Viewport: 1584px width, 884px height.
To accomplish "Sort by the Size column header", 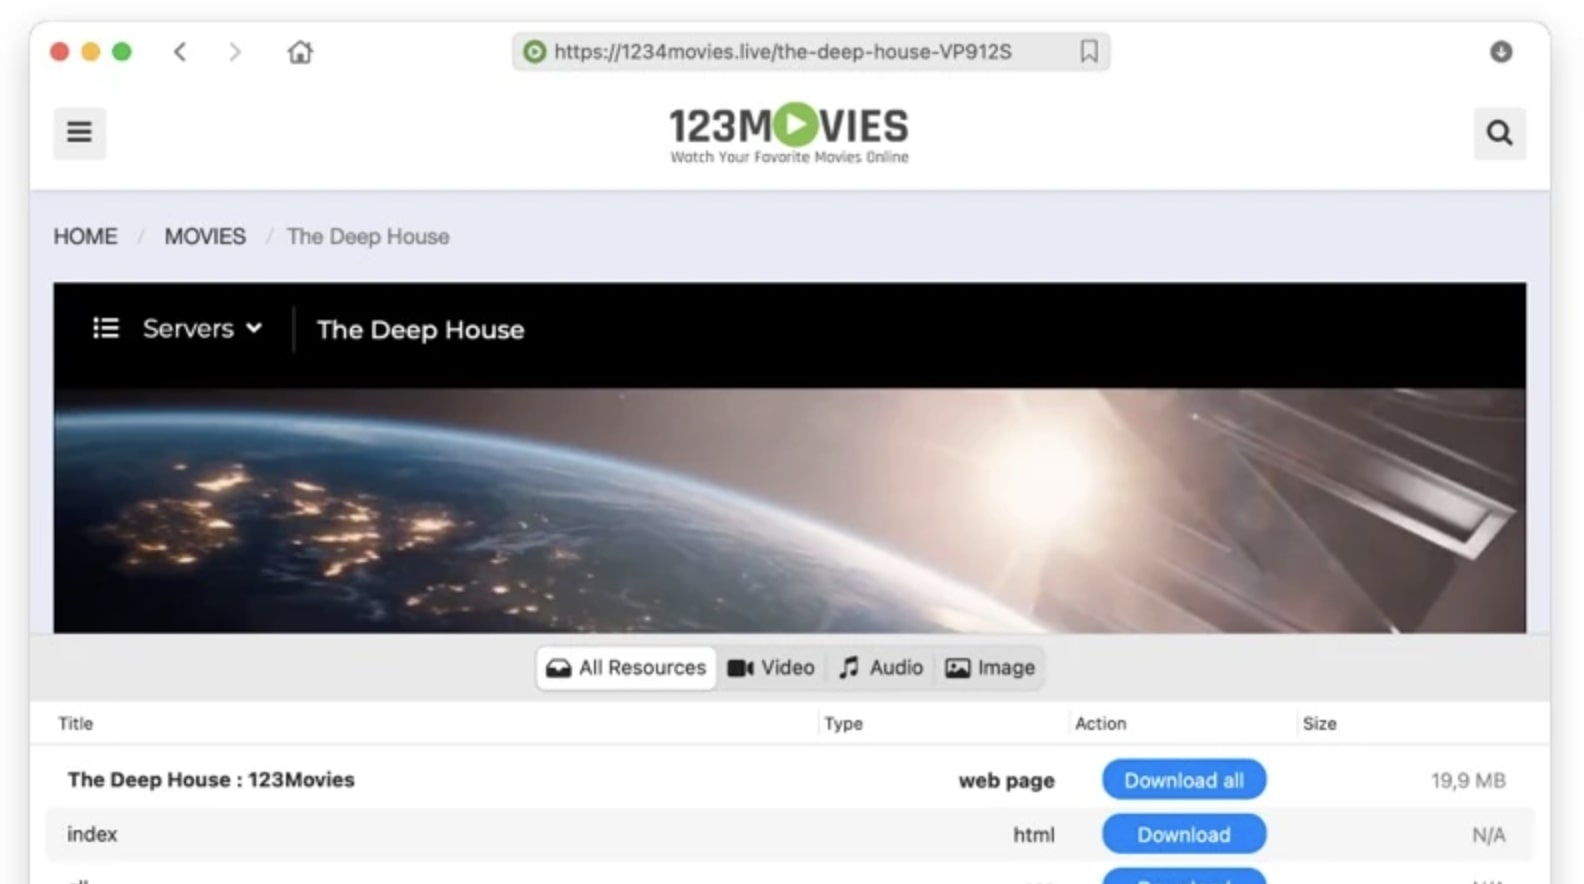I will (1319, 723).
